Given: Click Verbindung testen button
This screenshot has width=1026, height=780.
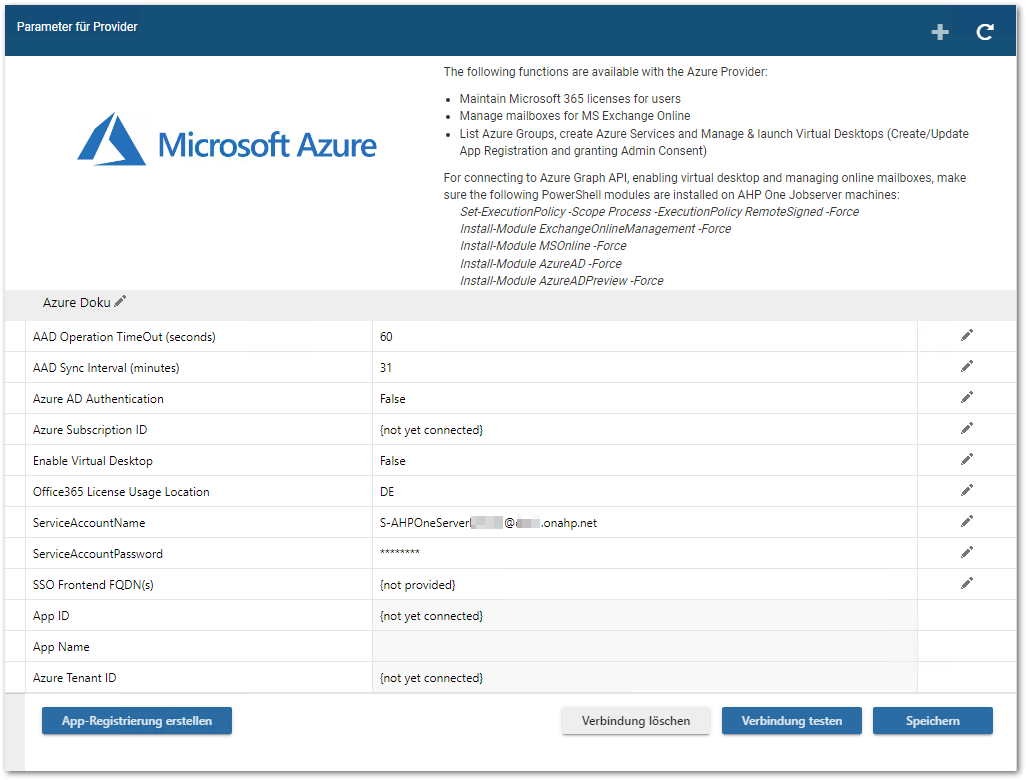Looking at the screenshot, I should click(792, 720).
